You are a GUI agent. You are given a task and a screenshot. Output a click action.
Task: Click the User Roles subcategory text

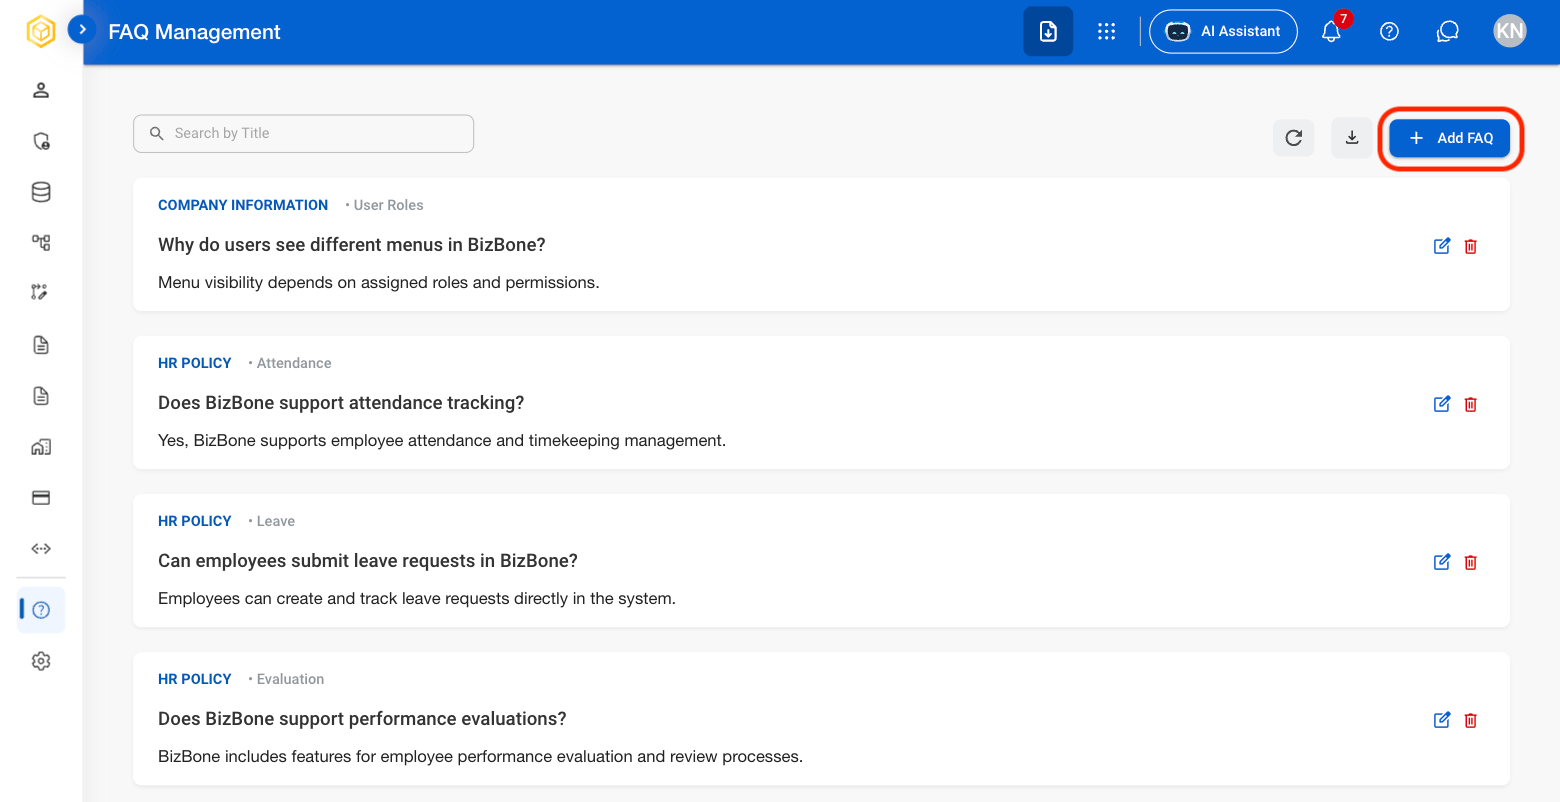click(388, 205)
